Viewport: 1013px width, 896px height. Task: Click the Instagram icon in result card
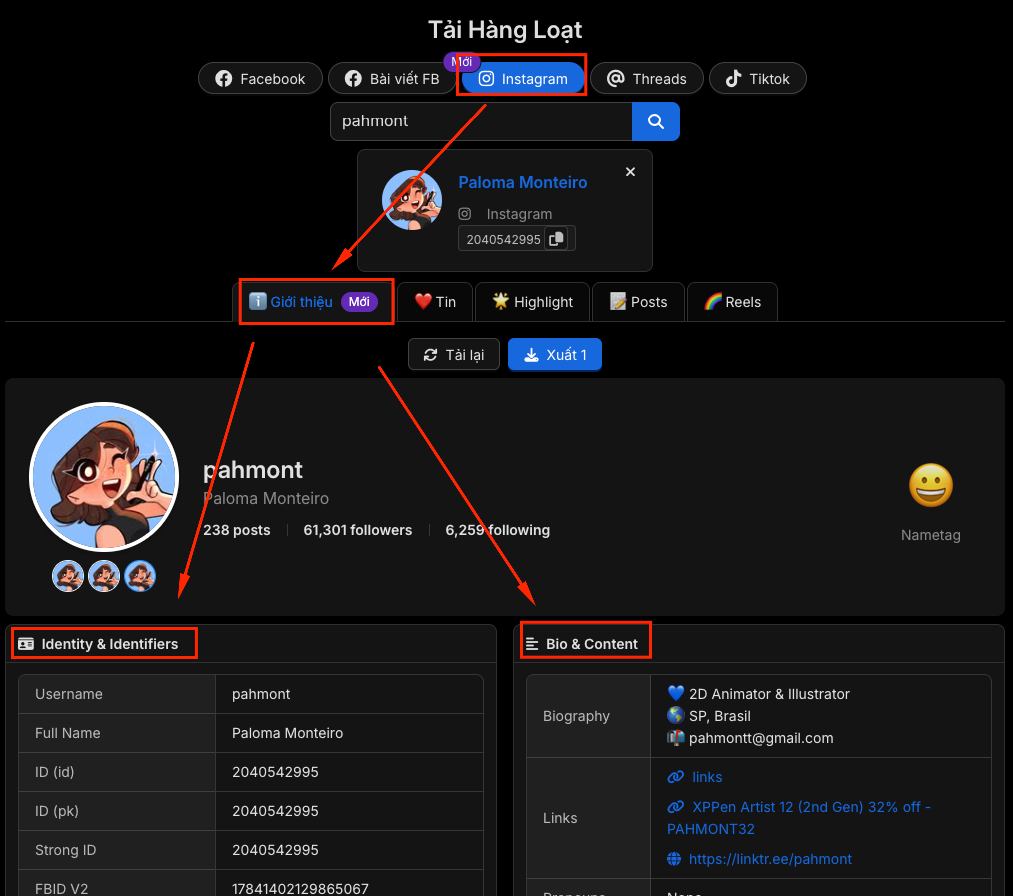465,214
